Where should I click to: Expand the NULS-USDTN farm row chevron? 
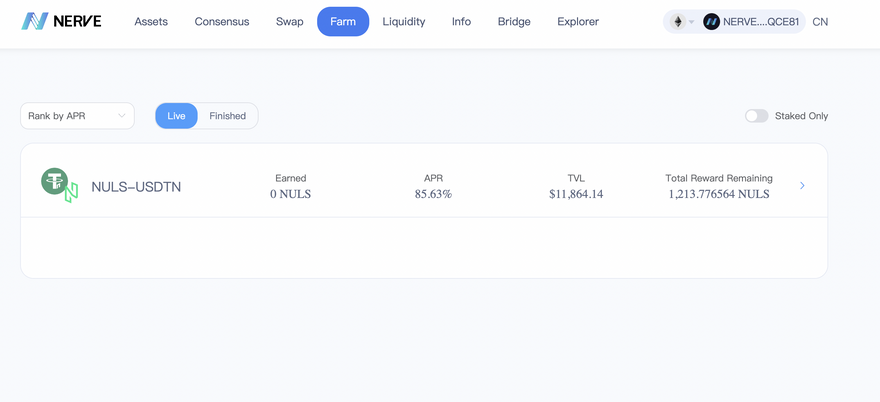coord(802,186)
